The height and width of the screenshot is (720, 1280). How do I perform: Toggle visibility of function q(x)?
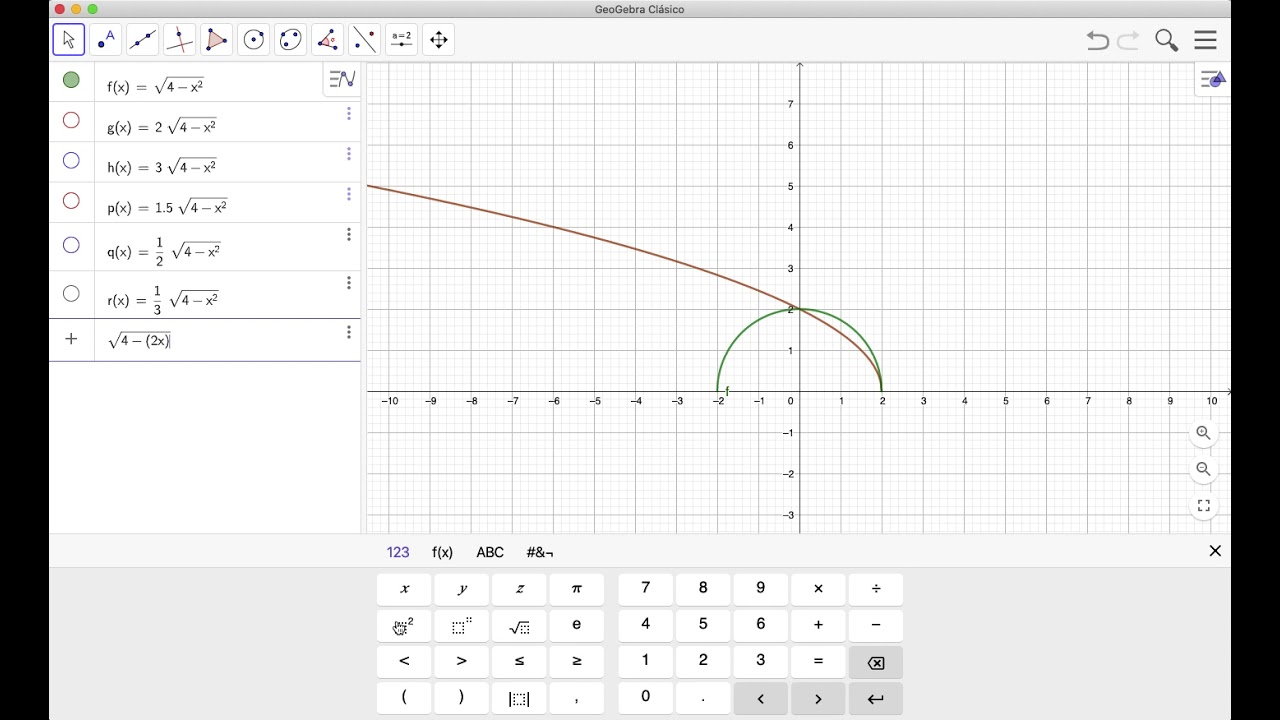[x=71, y=245]
